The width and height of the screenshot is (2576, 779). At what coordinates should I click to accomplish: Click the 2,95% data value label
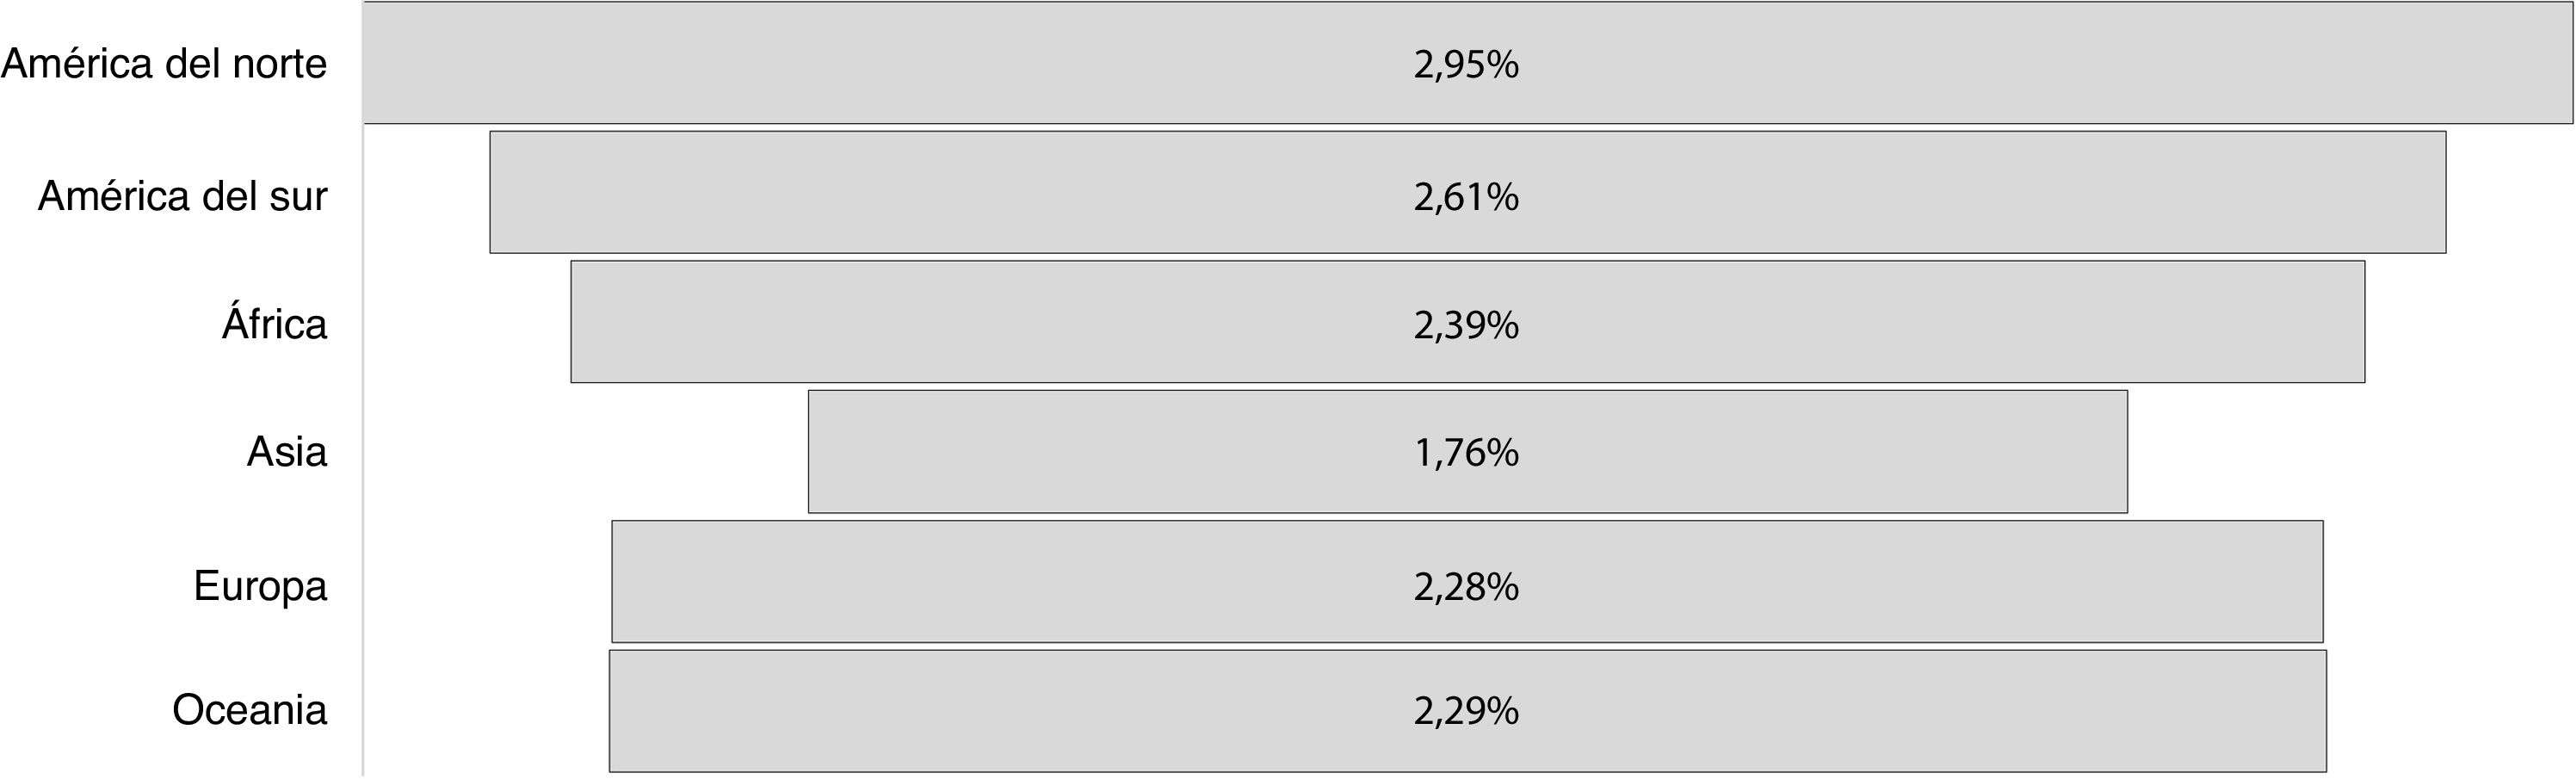click(x=1466, y=65)
